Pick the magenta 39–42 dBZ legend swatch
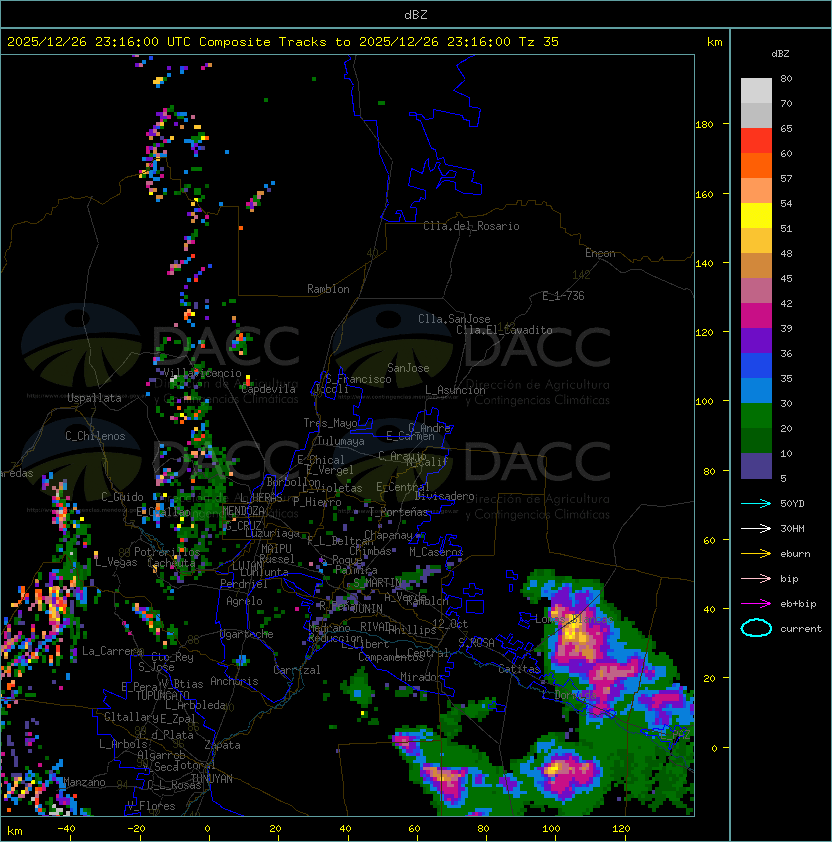Screen dimensions: 832x842 756,316
